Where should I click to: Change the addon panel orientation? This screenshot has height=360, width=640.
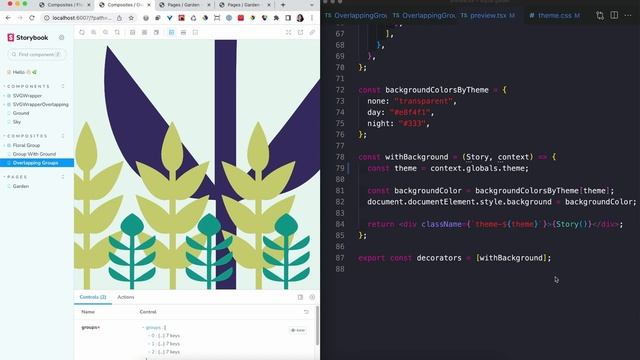(300, 297)
